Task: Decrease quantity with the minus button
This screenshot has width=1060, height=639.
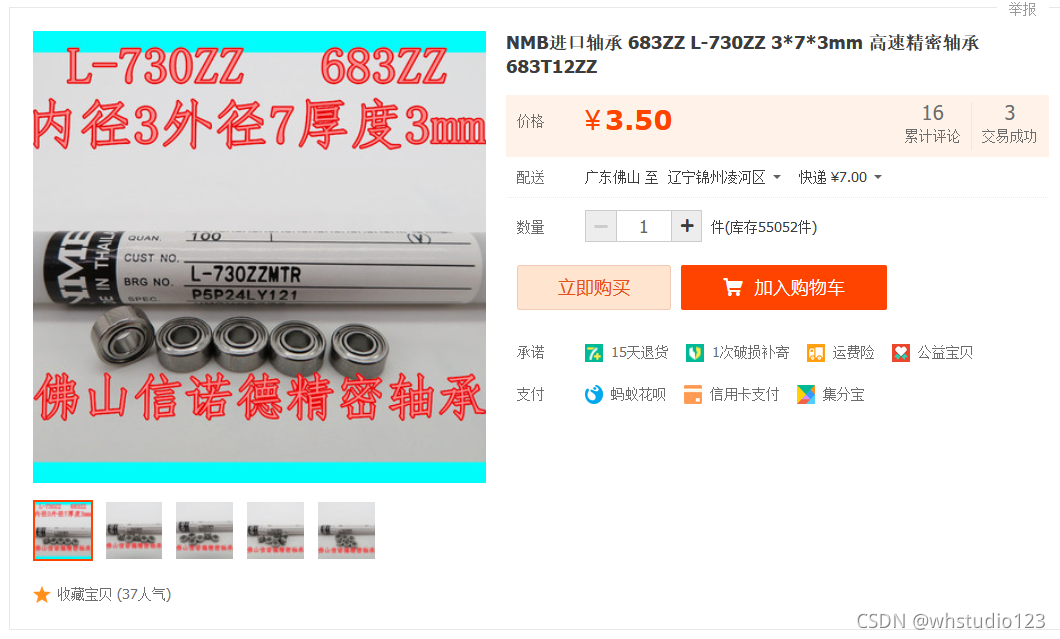Action: pos(600,226)
